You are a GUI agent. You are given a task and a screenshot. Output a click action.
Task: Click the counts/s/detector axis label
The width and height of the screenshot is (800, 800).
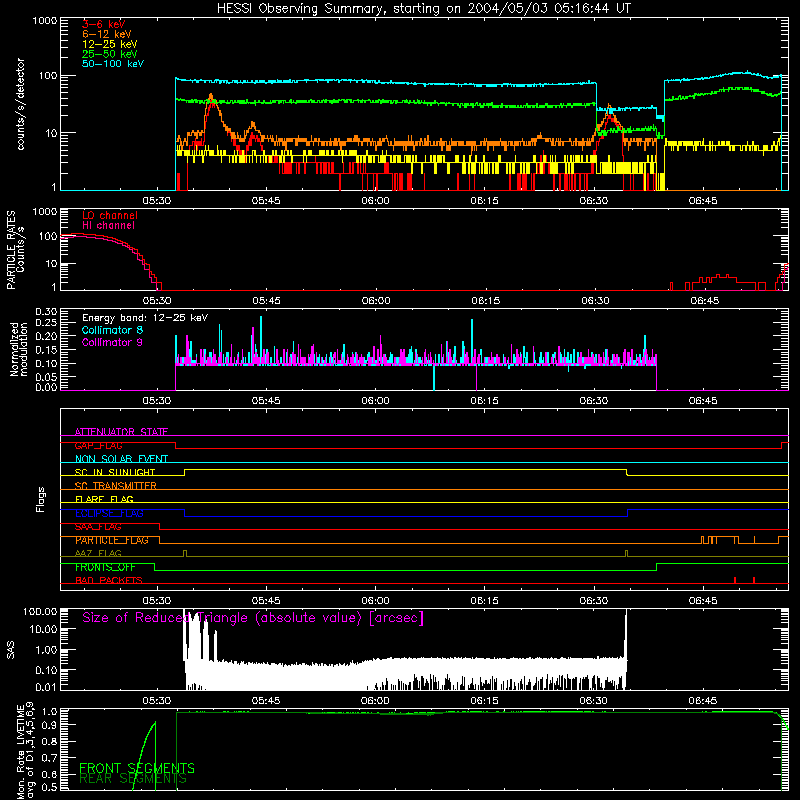[x=20, y=104]
